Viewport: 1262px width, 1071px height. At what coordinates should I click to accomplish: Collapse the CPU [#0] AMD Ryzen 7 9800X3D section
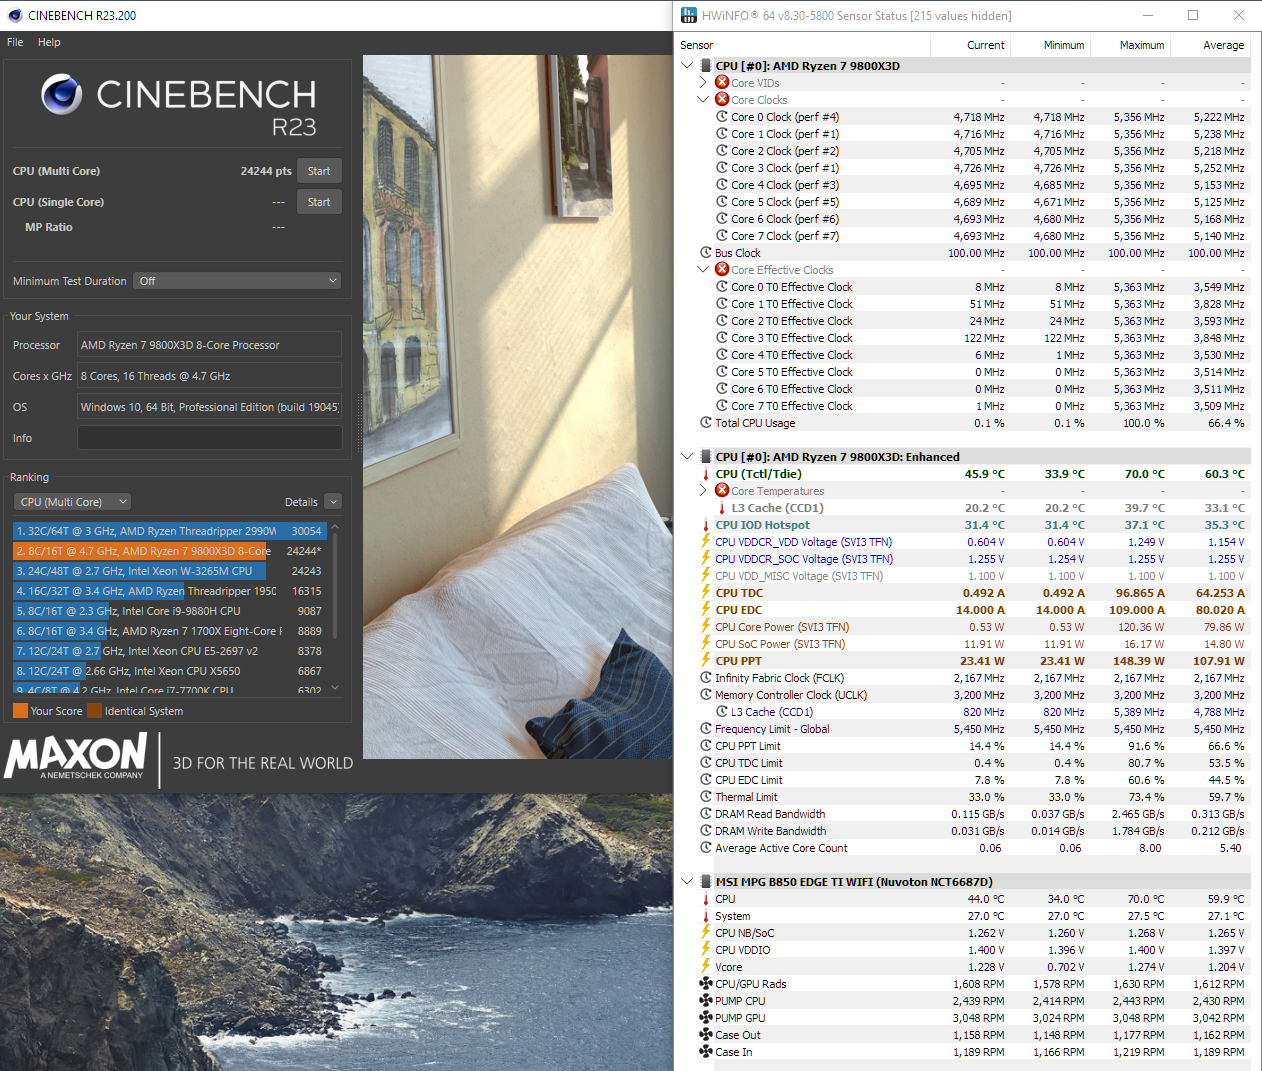click(x=687, y=66)
